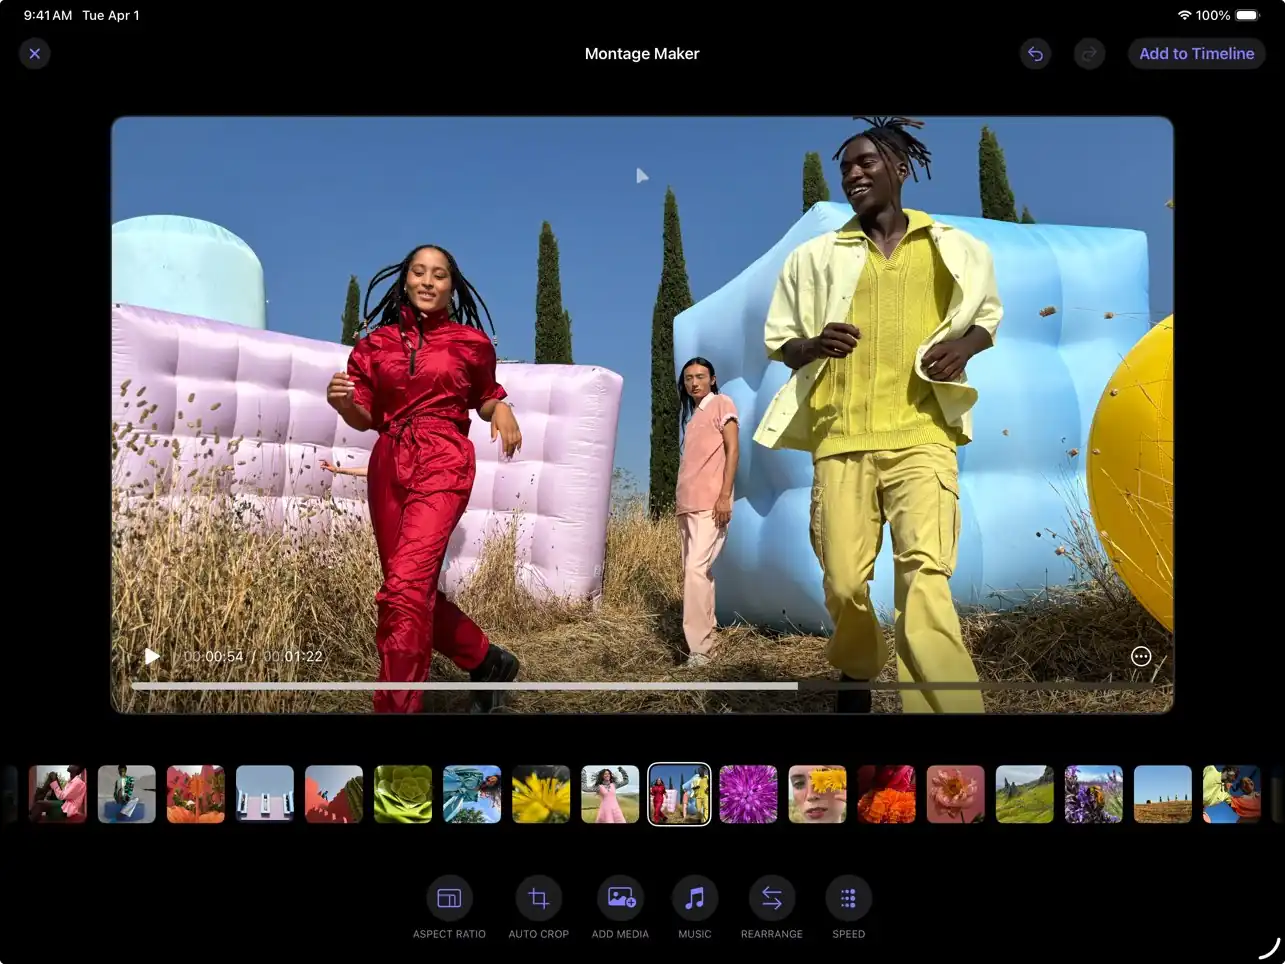Select the woman in pink dress thumbnail
This screenshot has width=1285, height=964.
610,794
